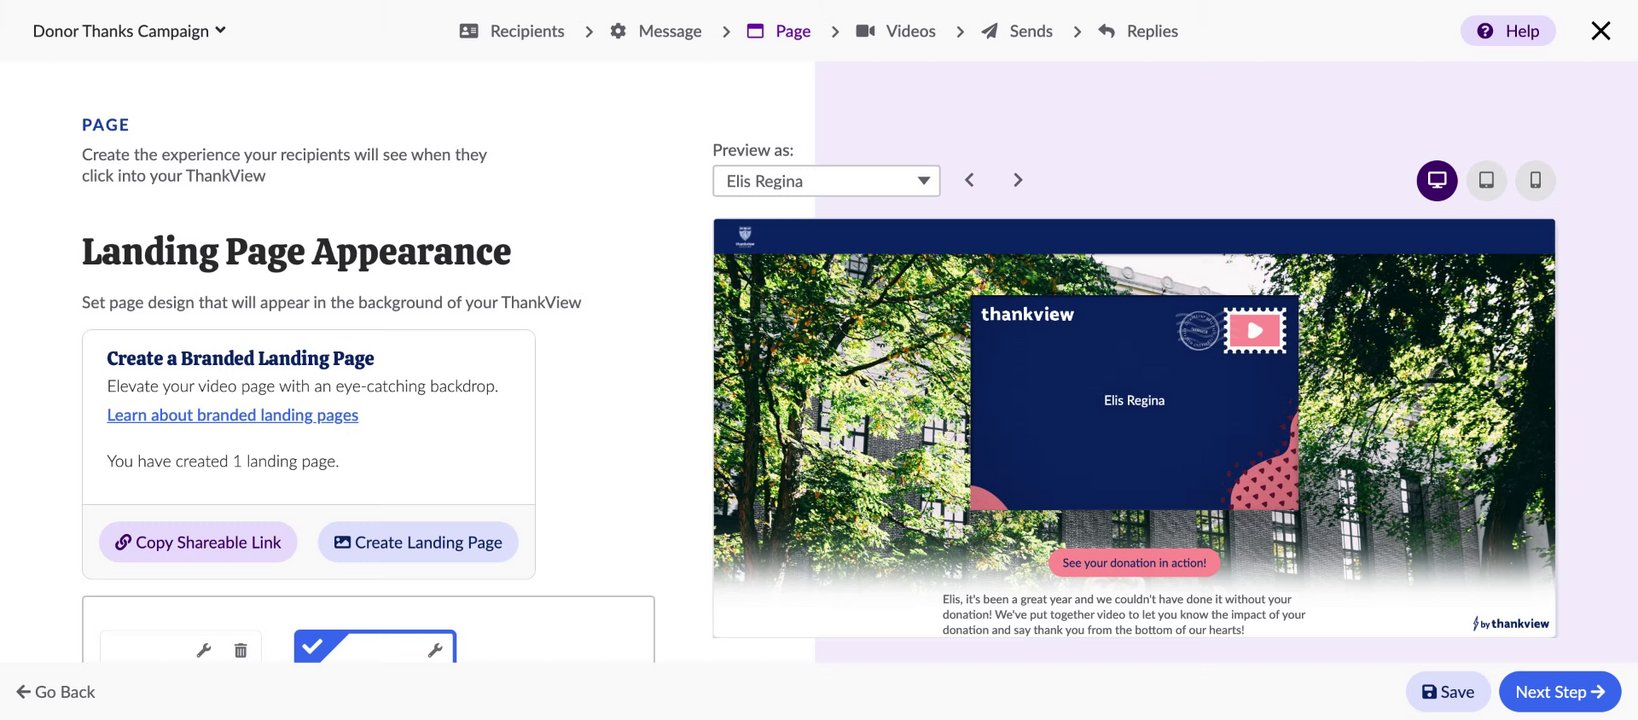Go to the Replies step

point(1138,31)
